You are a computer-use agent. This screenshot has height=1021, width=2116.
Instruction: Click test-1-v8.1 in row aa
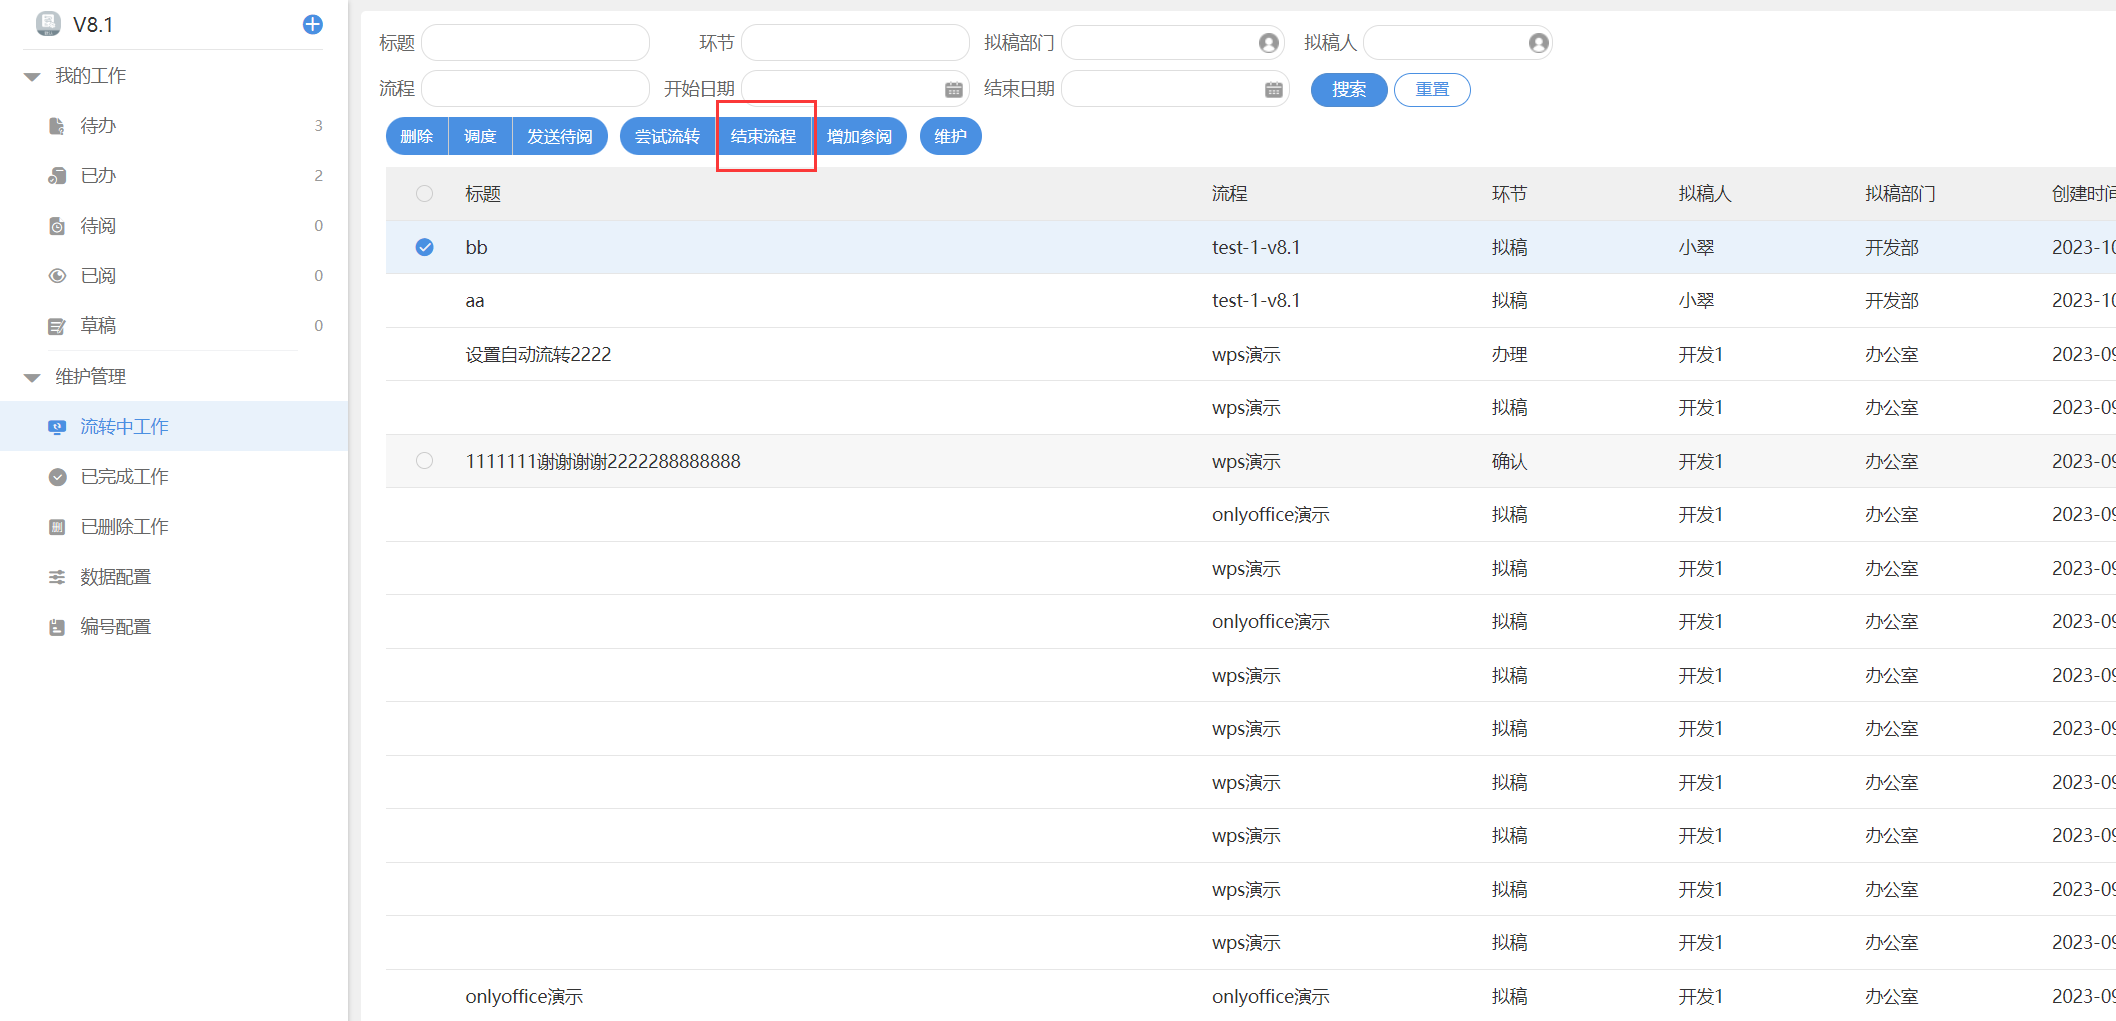tap(1256, 301)
